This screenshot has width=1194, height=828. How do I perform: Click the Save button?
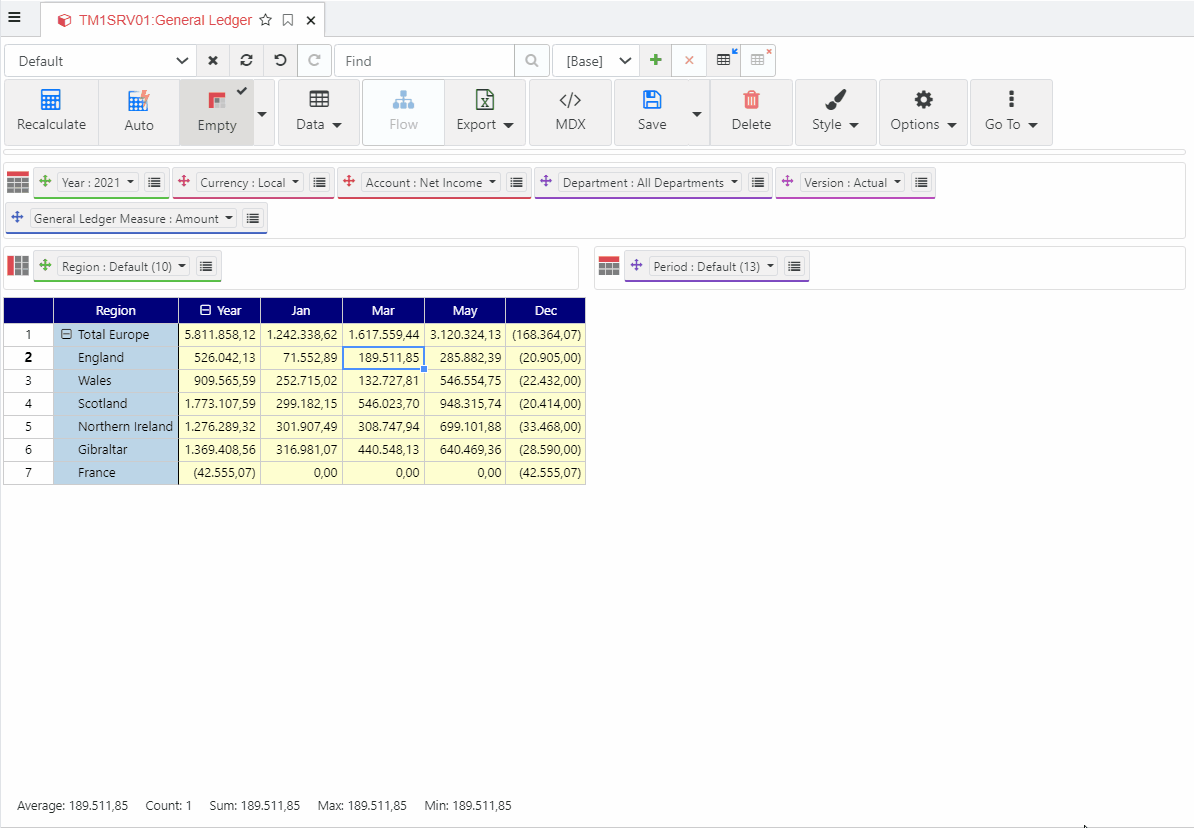click(652, 112)
